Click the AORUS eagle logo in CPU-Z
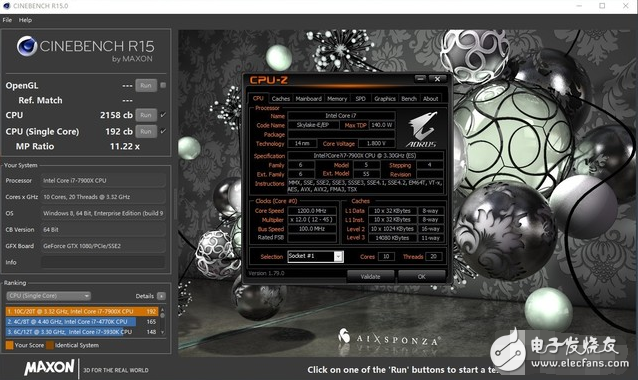 point(422,130)
